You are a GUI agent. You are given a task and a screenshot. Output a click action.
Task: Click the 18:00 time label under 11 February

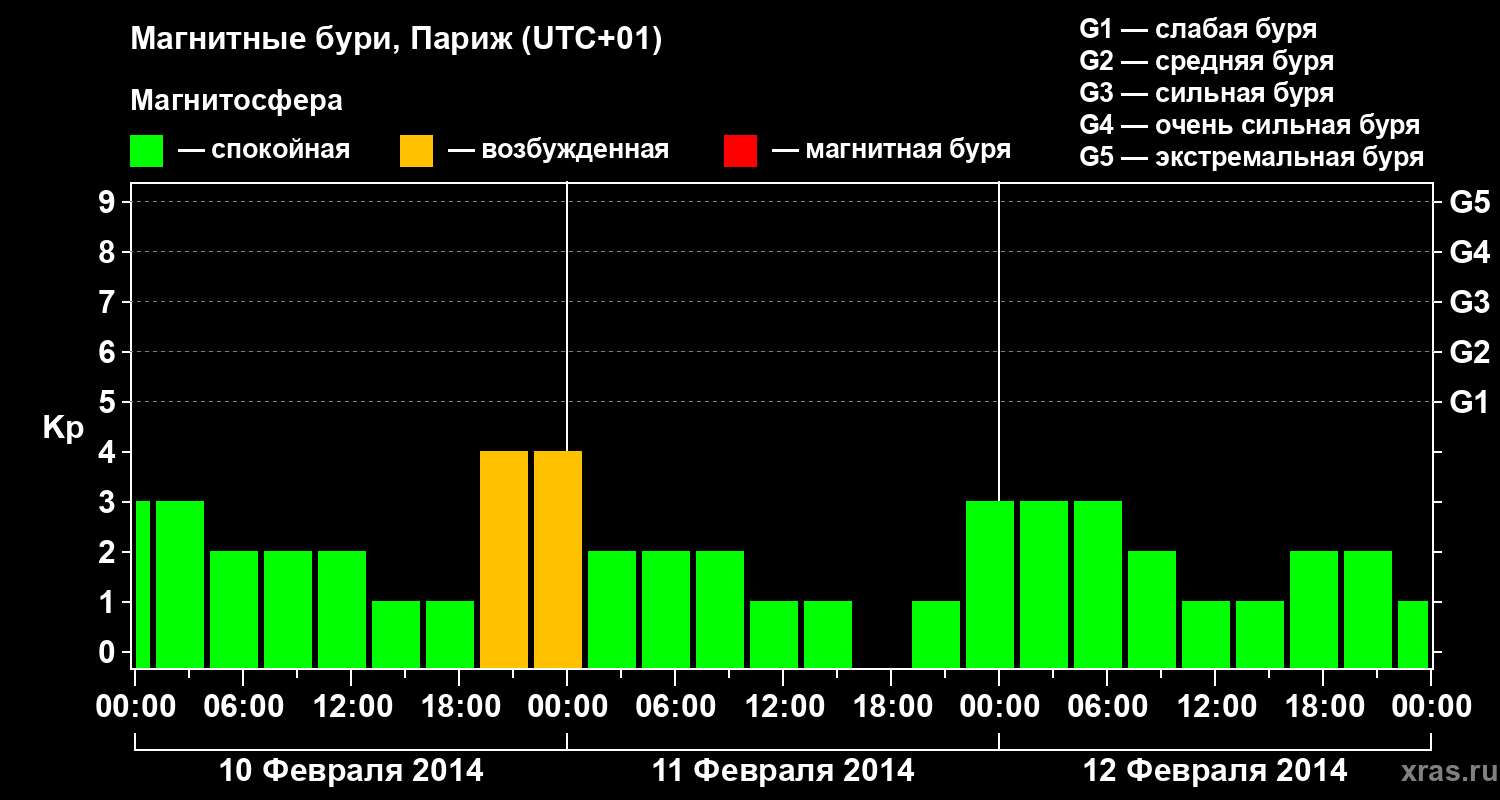pos(891,706)
